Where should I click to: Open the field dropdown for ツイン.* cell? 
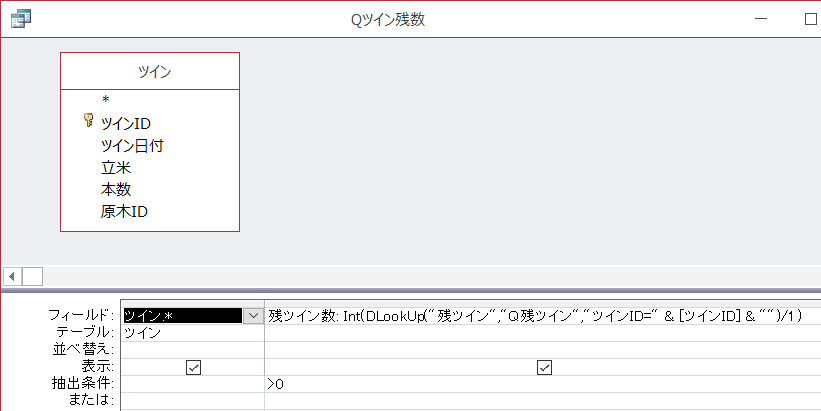click(254, 316)
